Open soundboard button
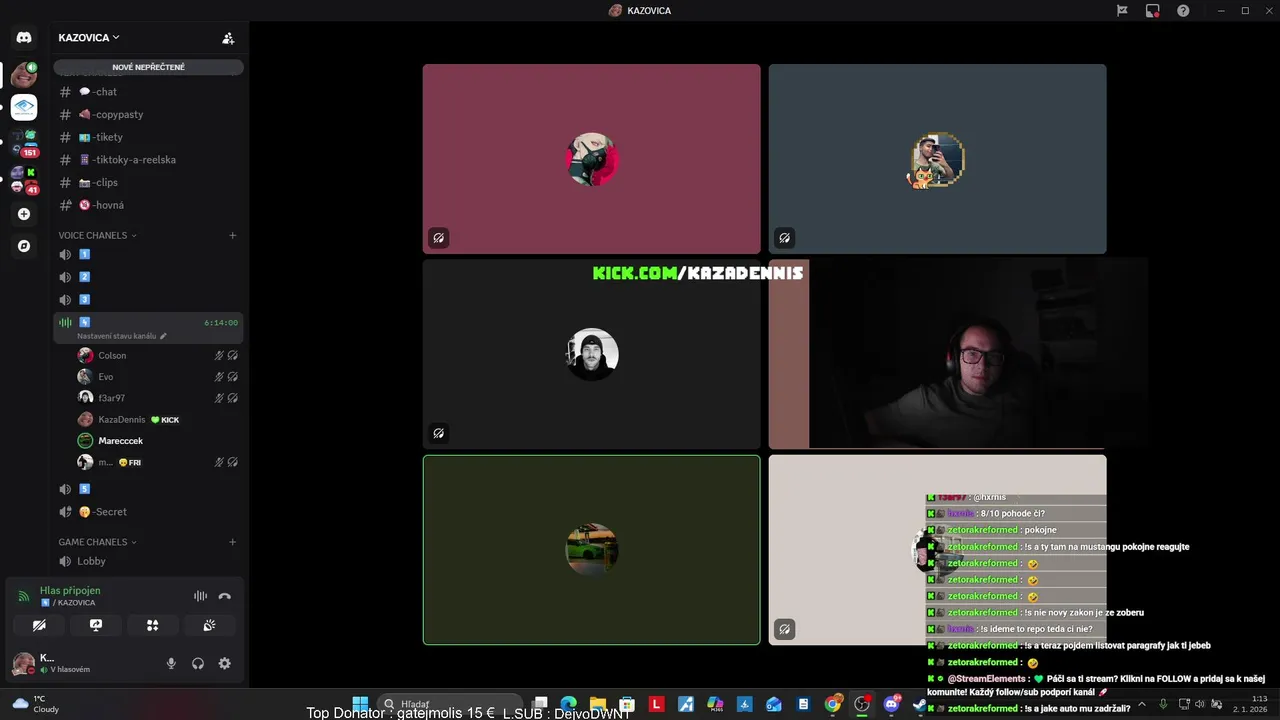1280x720 pixels. 209,625
